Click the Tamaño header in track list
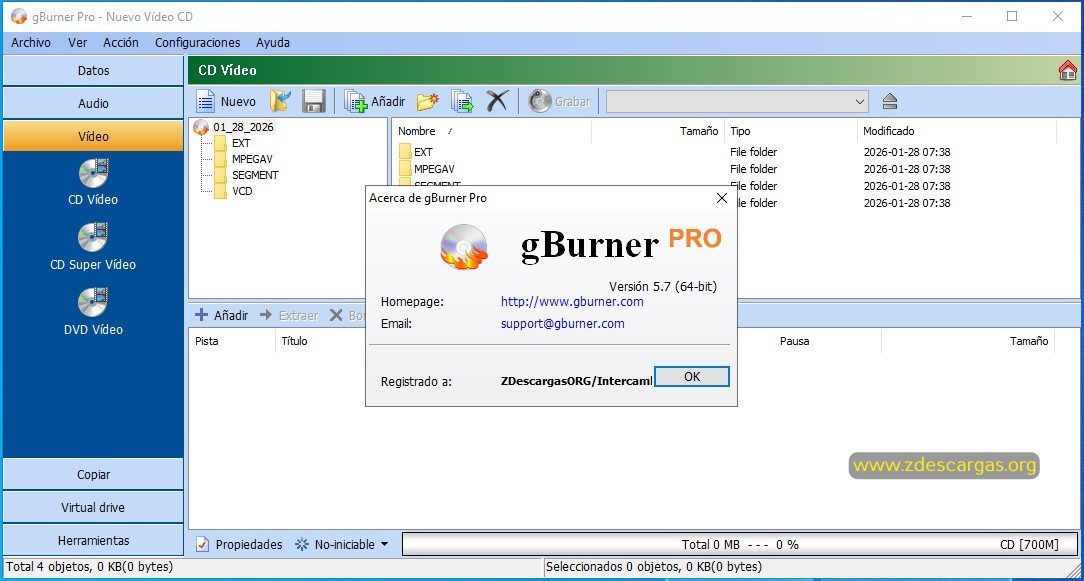The image size is (1084, 581). 968,341
